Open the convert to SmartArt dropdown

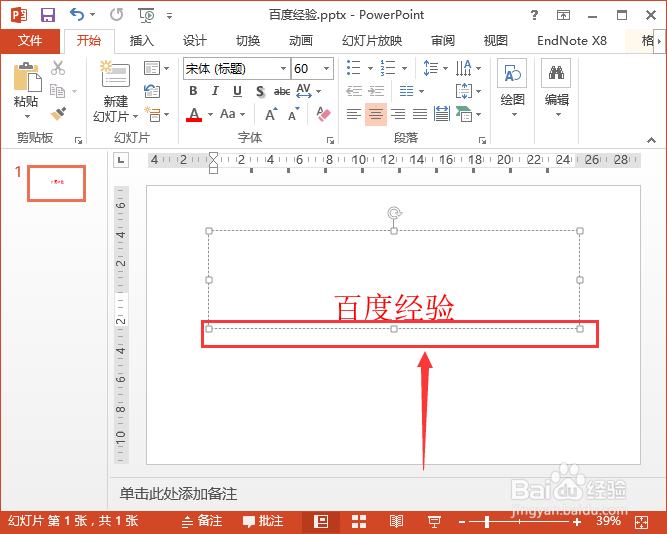(468, 114)
